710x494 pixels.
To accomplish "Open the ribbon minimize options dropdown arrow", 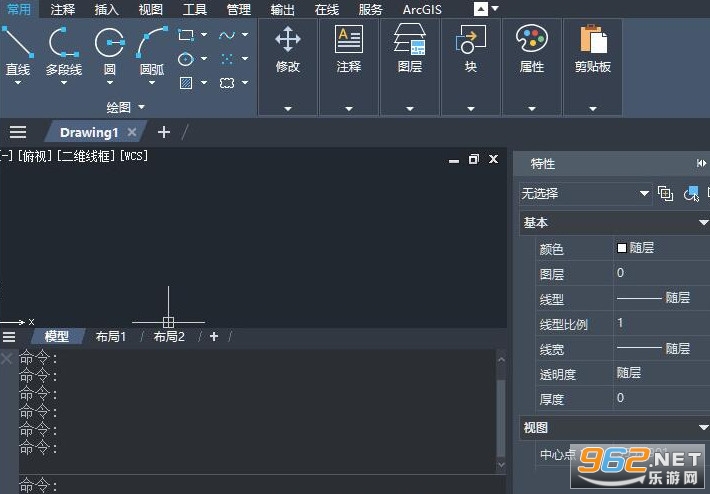I will (495, 9).
